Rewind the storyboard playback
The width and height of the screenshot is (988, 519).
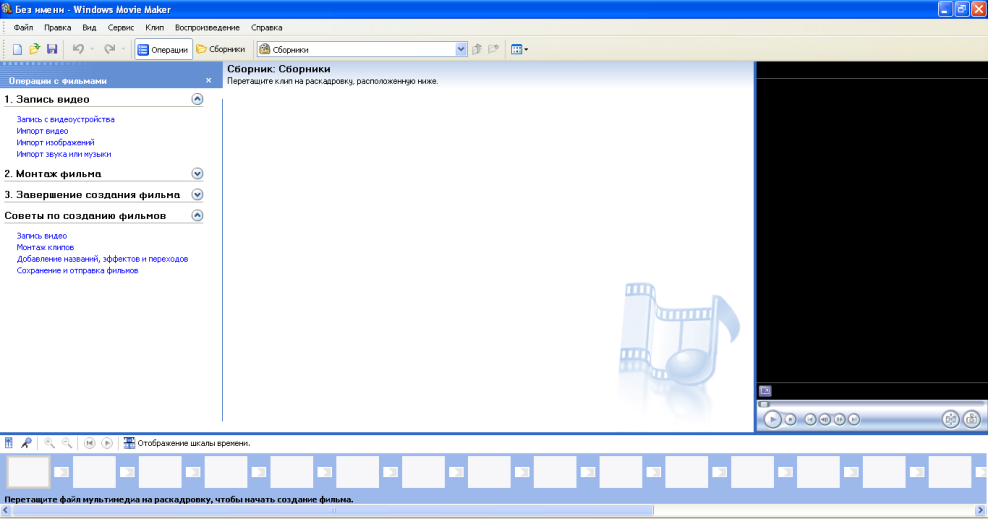(89, 443)
